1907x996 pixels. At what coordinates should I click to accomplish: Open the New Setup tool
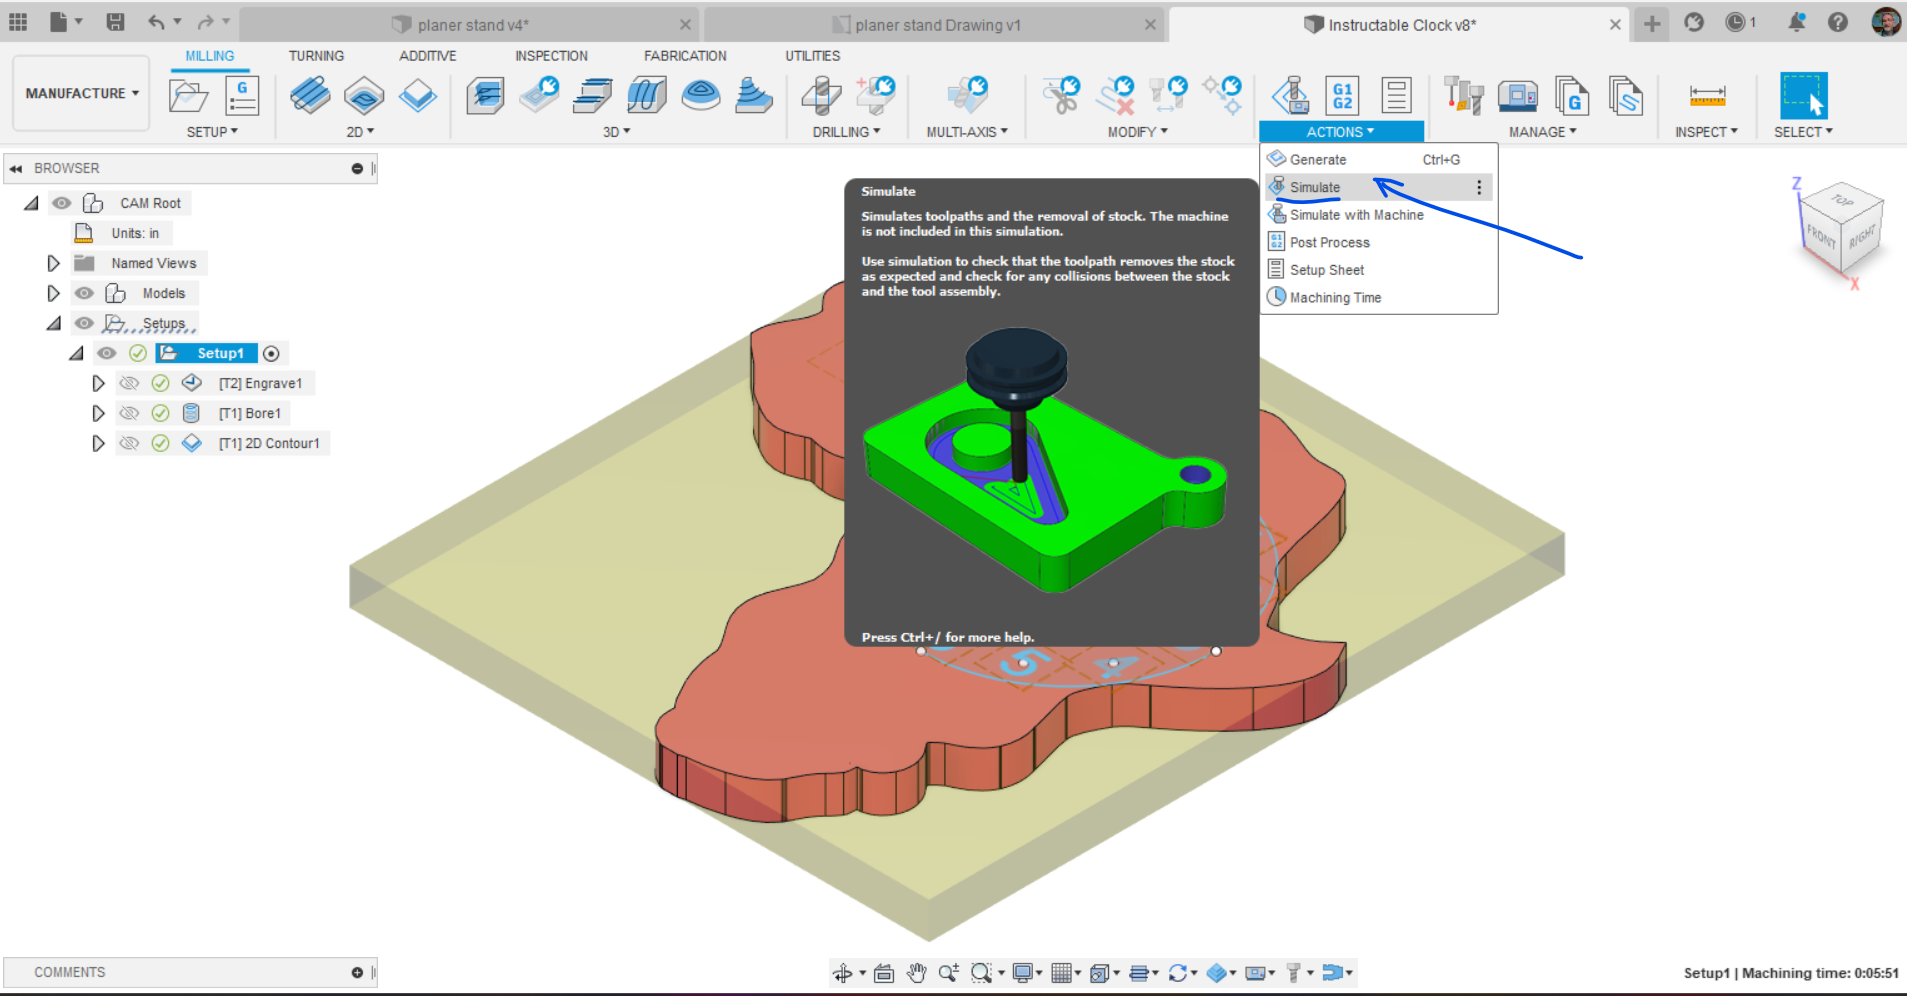point(189,96)
